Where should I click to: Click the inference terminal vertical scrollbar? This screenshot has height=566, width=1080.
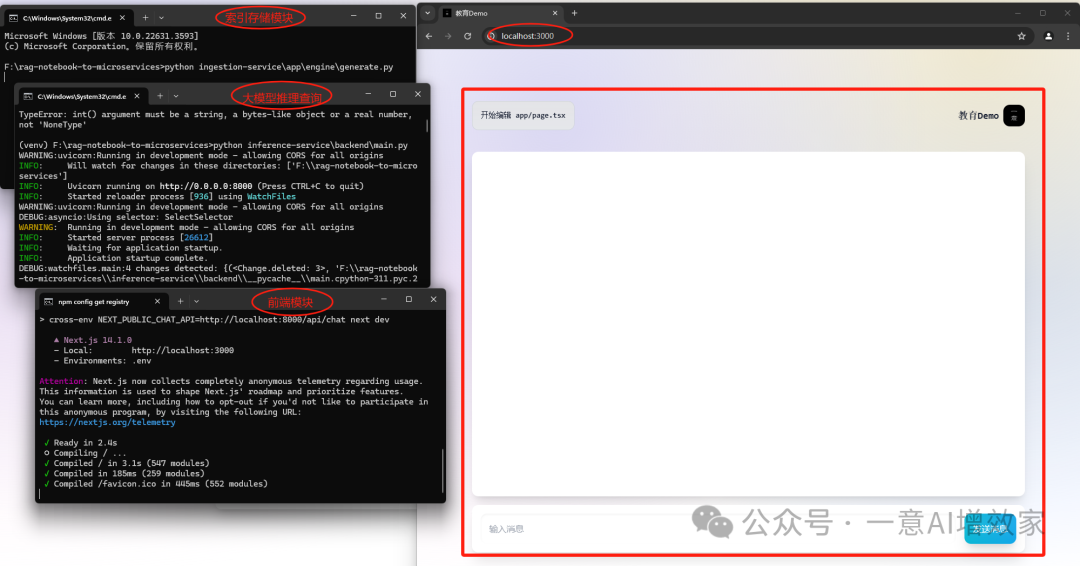pyautogui.click(x=427, y=125)
